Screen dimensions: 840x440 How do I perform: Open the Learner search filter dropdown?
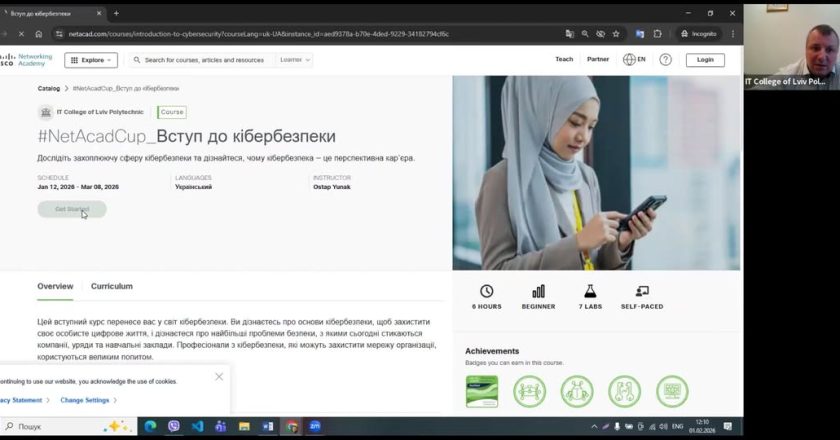294,60
